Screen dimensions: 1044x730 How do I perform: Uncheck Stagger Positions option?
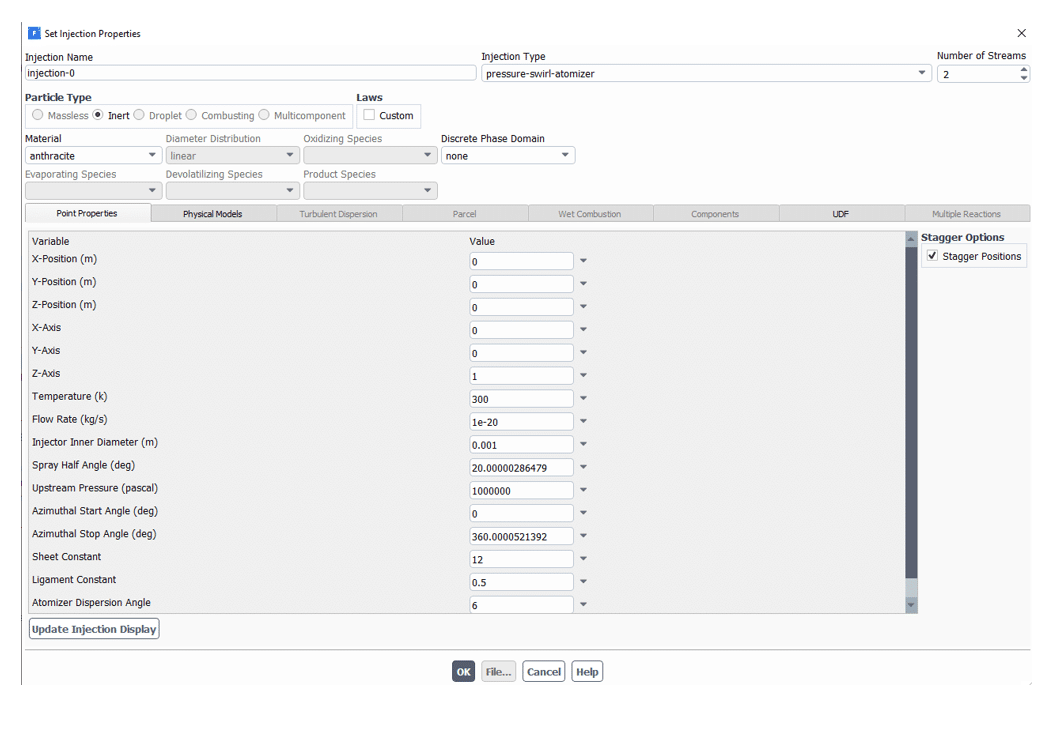click(933, 256)
